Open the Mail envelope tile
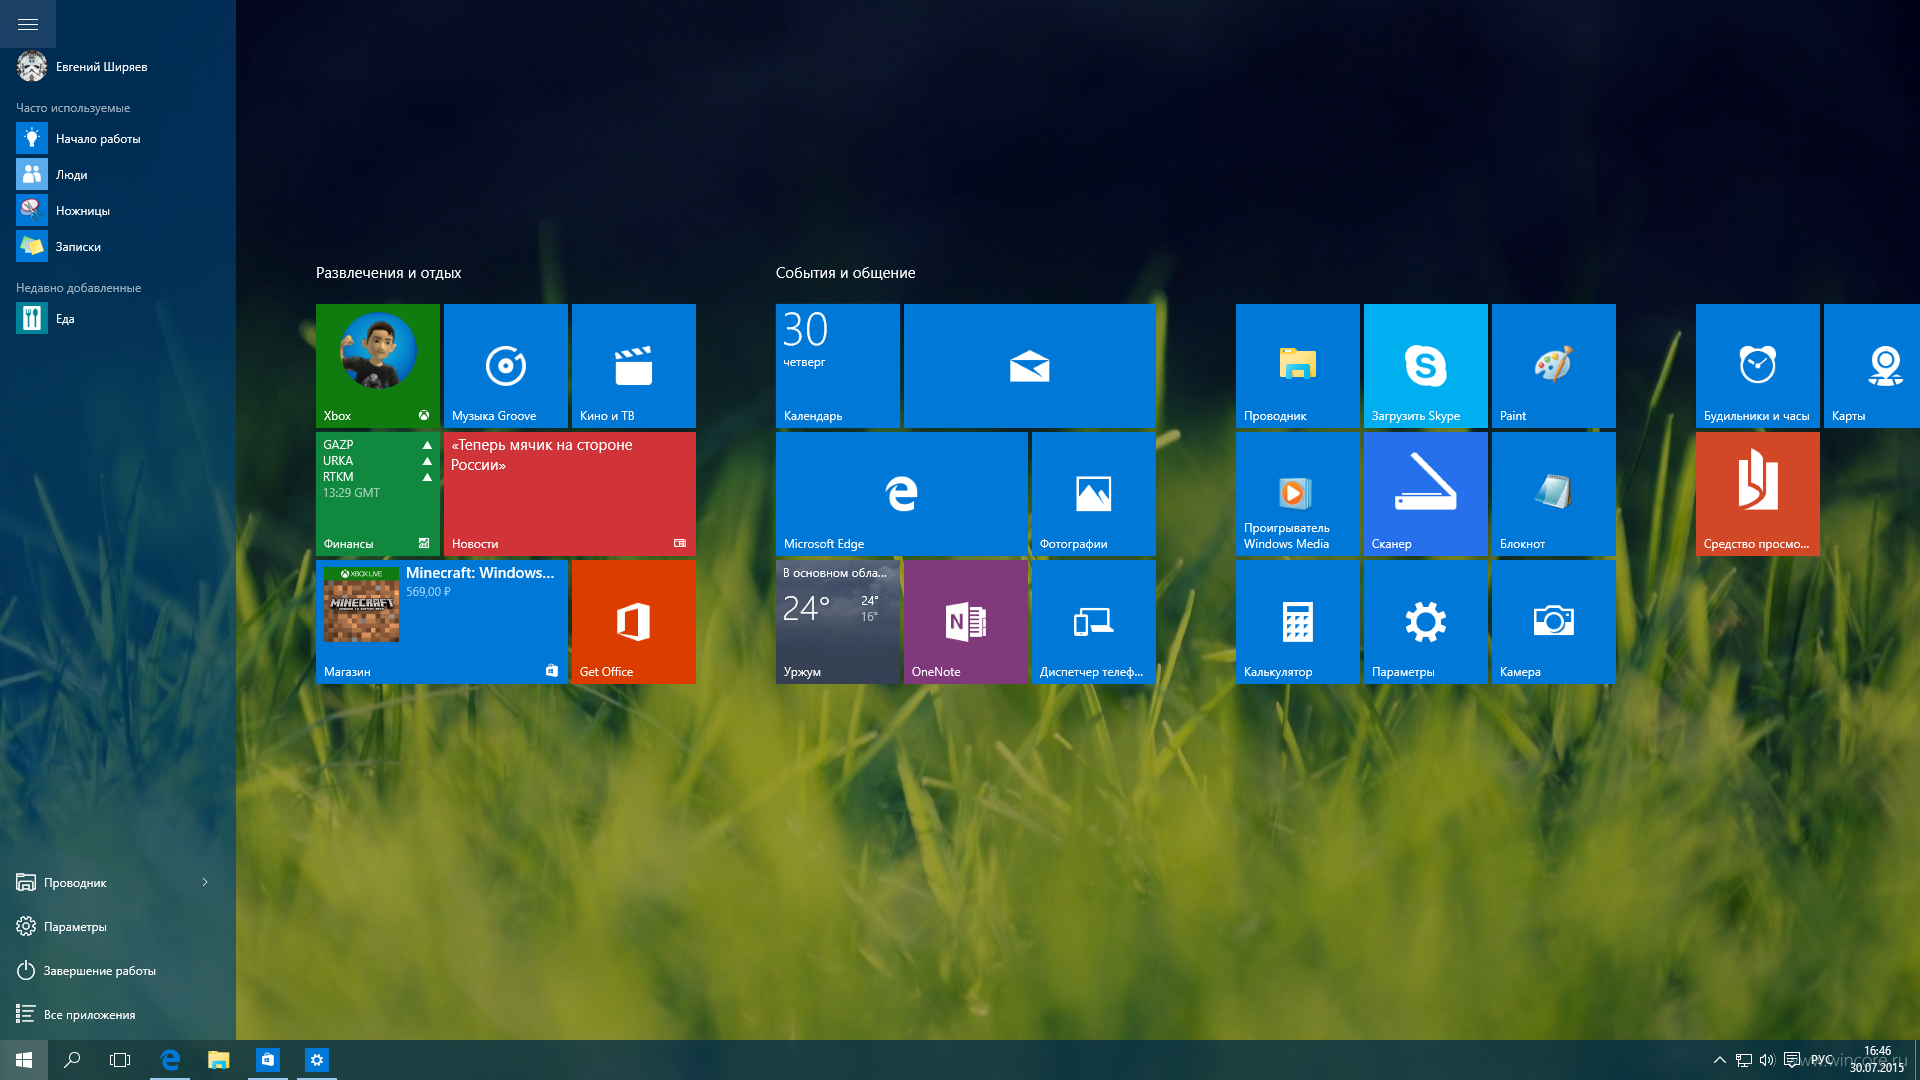 click(1030, 366)
